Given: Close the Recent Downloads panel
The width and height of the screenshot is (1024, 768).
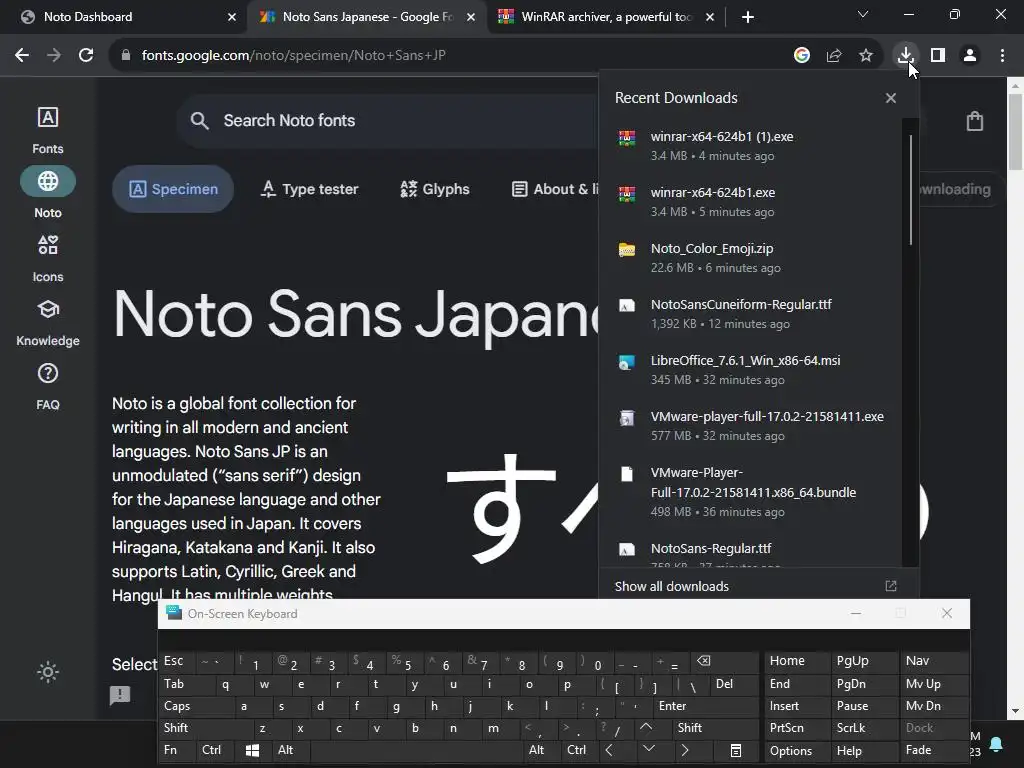Looking at the screenshot, I should [x=891, y=98].
